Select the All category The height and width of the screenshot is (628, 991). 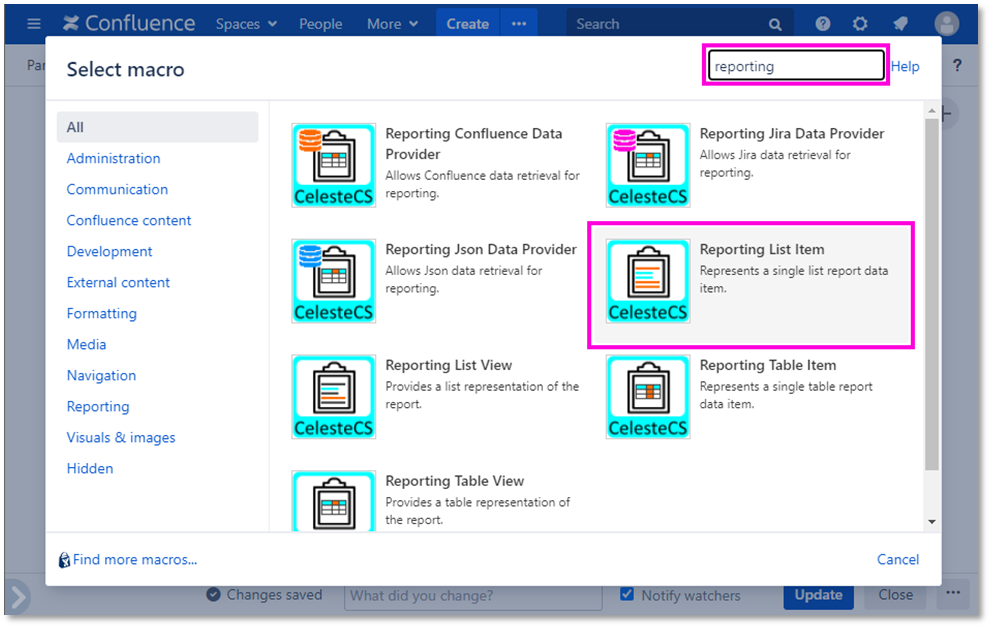point(157,127)
